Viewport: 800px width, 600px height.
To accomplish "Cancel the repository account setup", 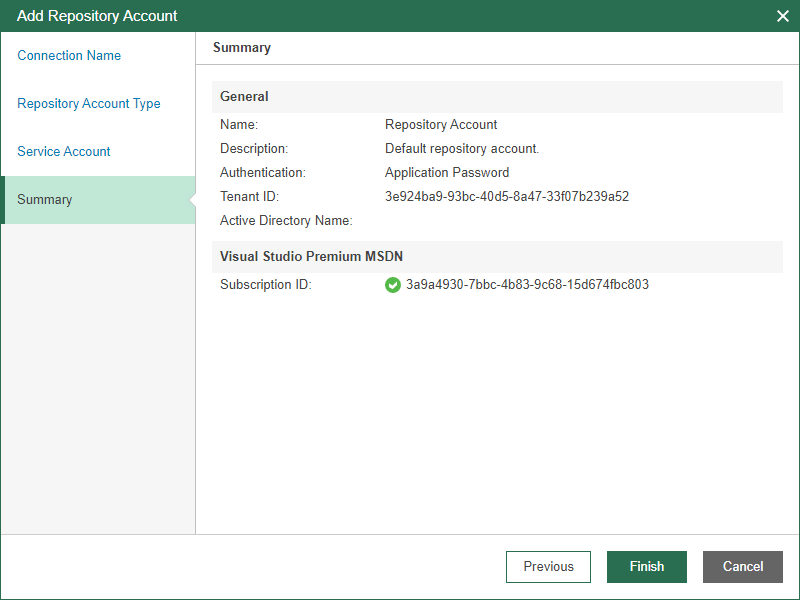I will pos(742,567).
